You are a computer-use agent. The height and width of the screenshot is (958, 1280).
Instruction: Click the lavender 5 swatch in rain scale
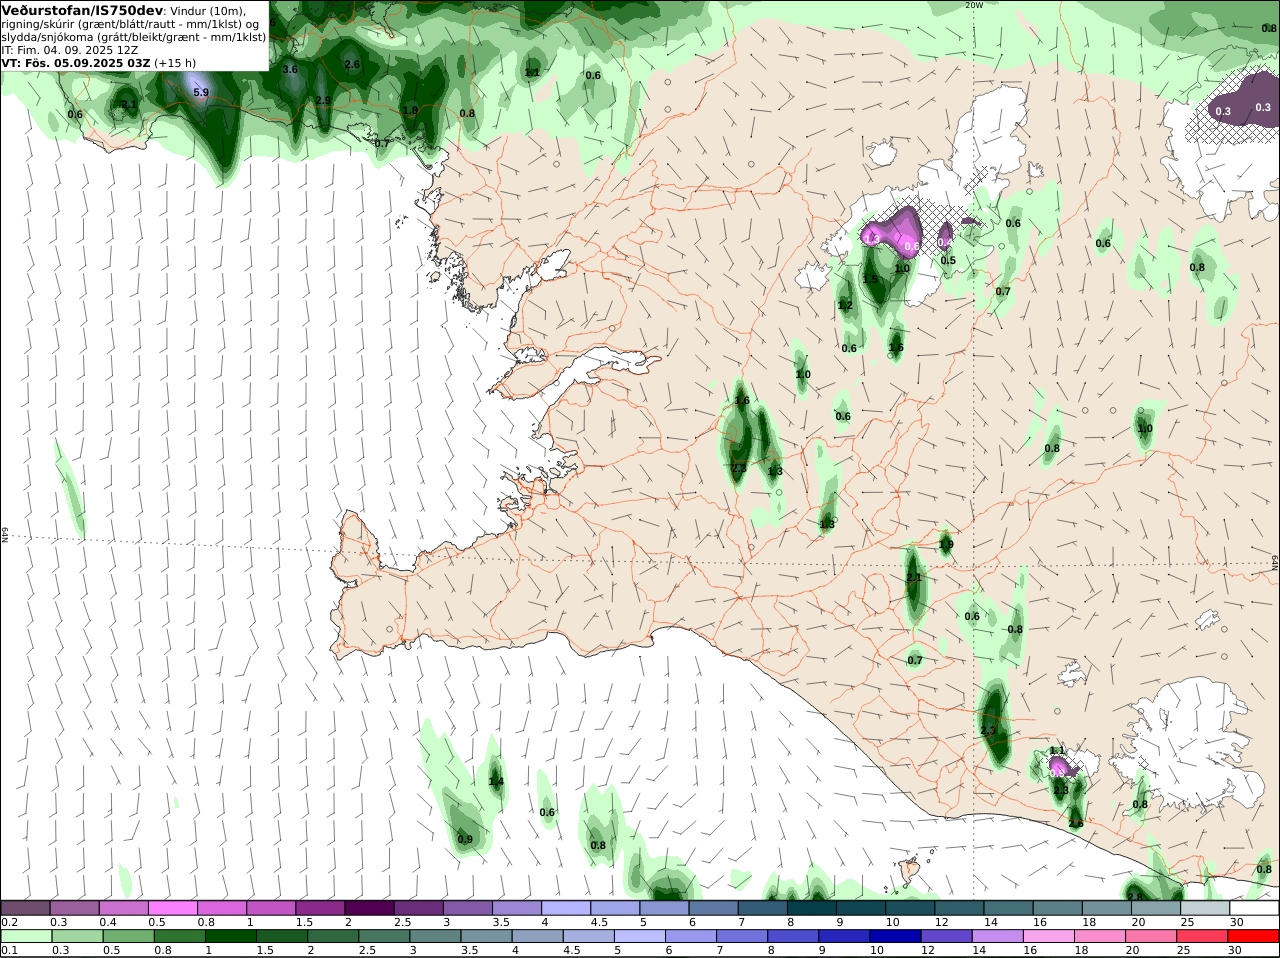pos(639,936)
